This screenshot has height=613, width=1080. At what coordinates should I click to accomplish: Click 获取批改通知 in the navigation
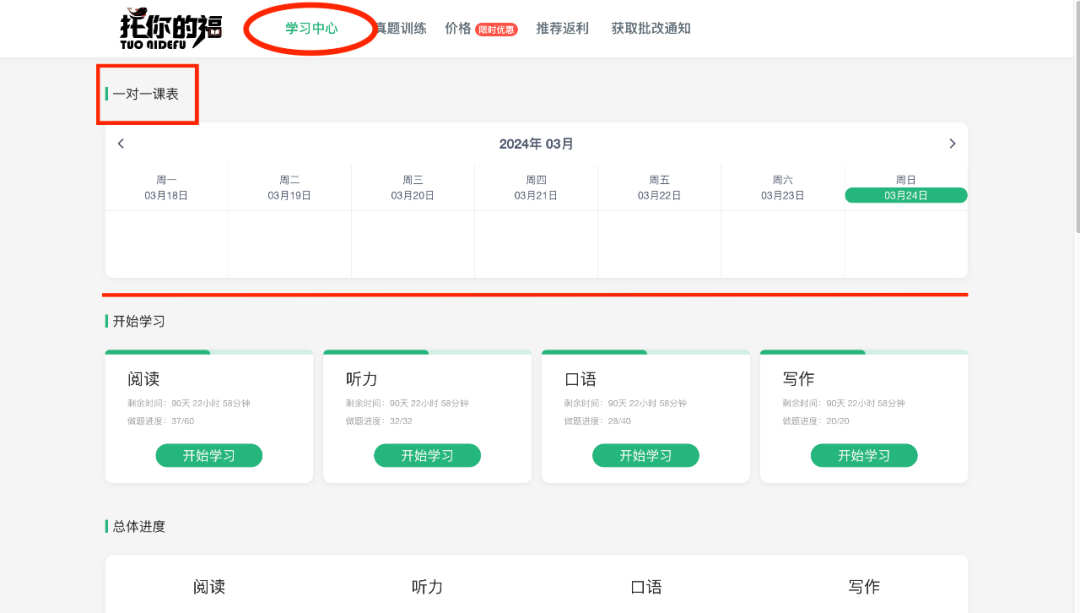652,29
